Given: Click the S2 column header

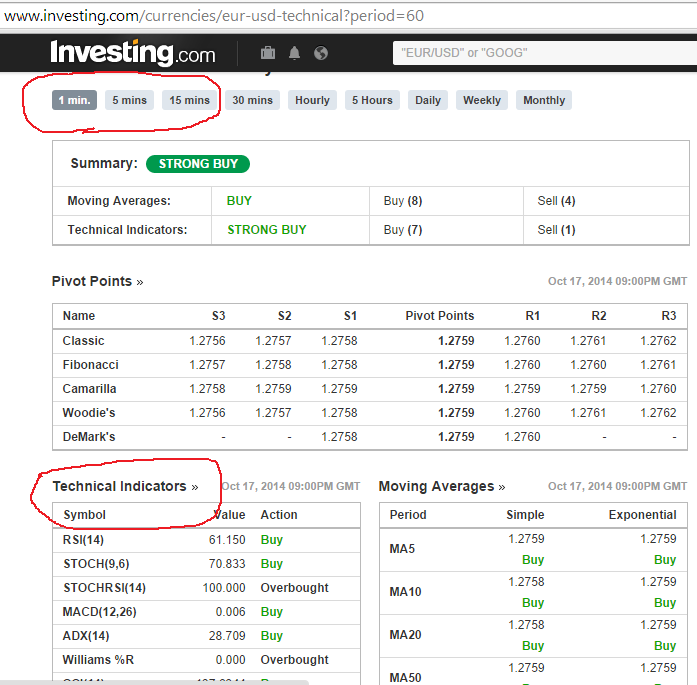Looking at the screenshot, I should pos(284,316).
